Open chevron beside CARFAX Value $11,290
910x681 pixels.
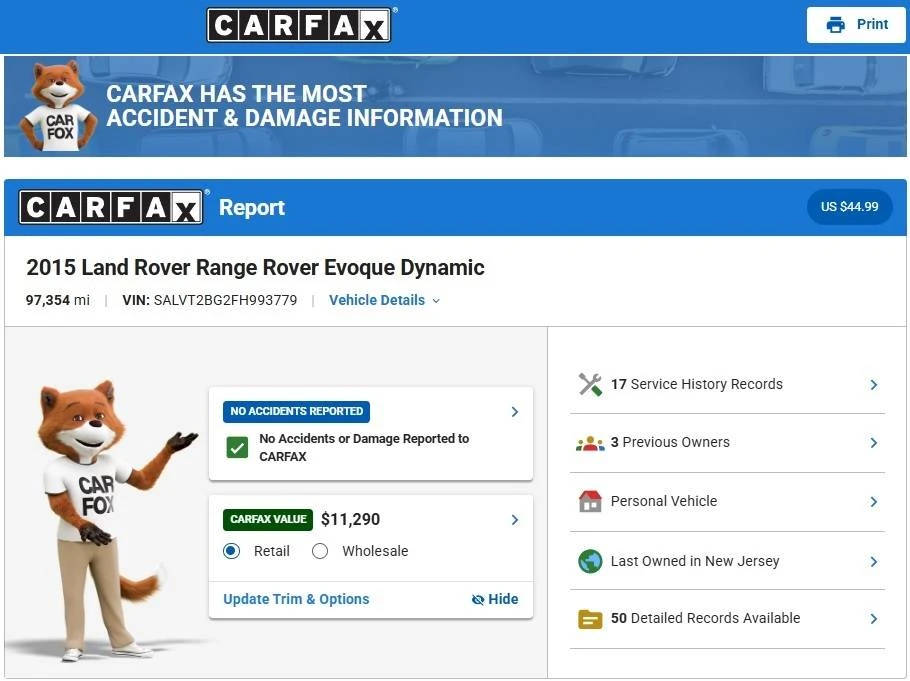tap(515, 520)
